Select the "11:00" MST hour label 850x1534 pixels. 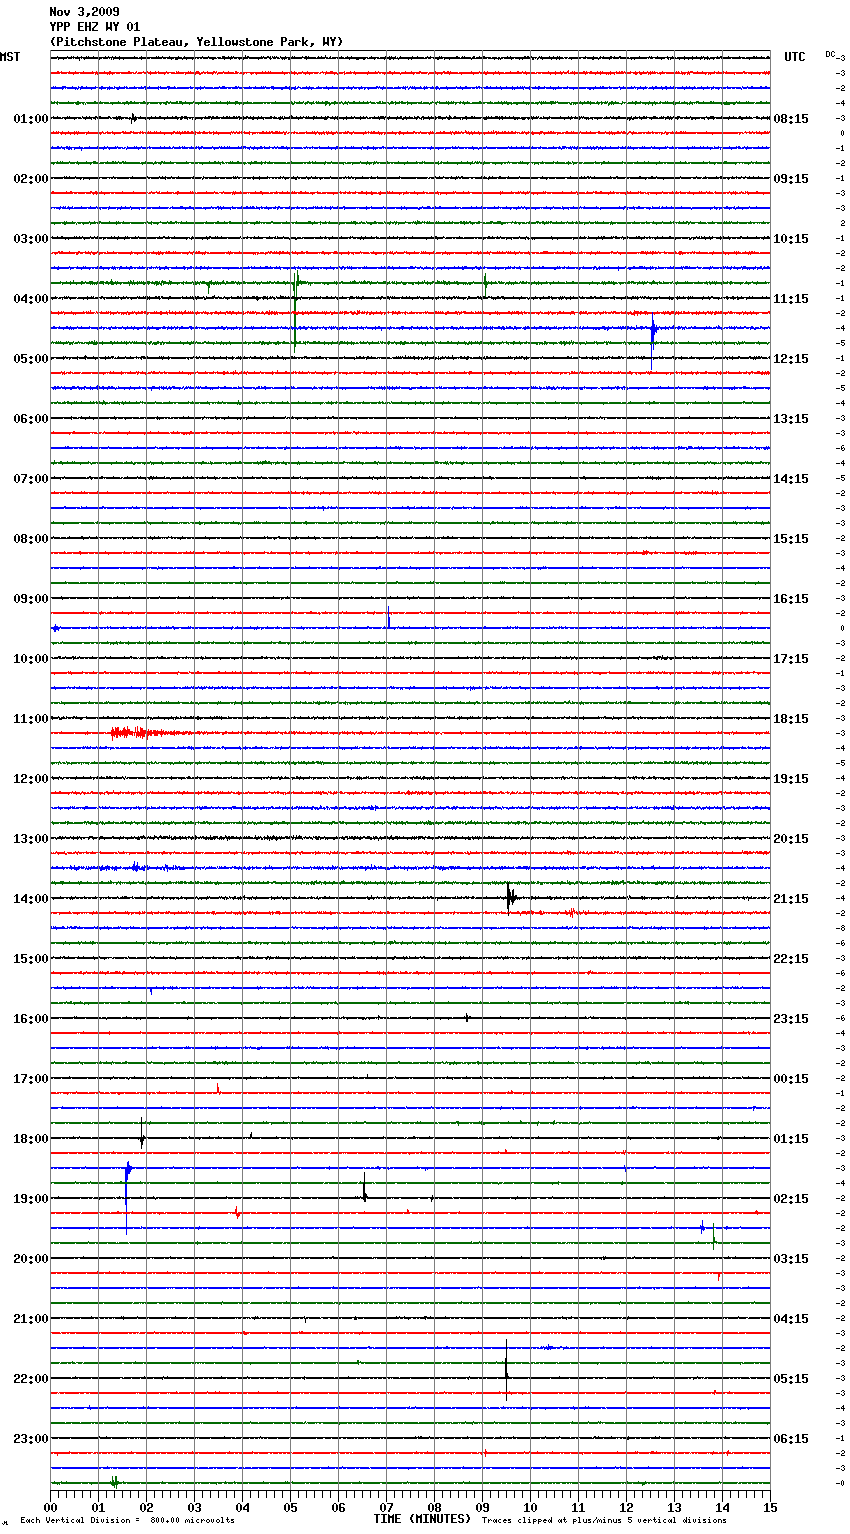tap(31, 719)
